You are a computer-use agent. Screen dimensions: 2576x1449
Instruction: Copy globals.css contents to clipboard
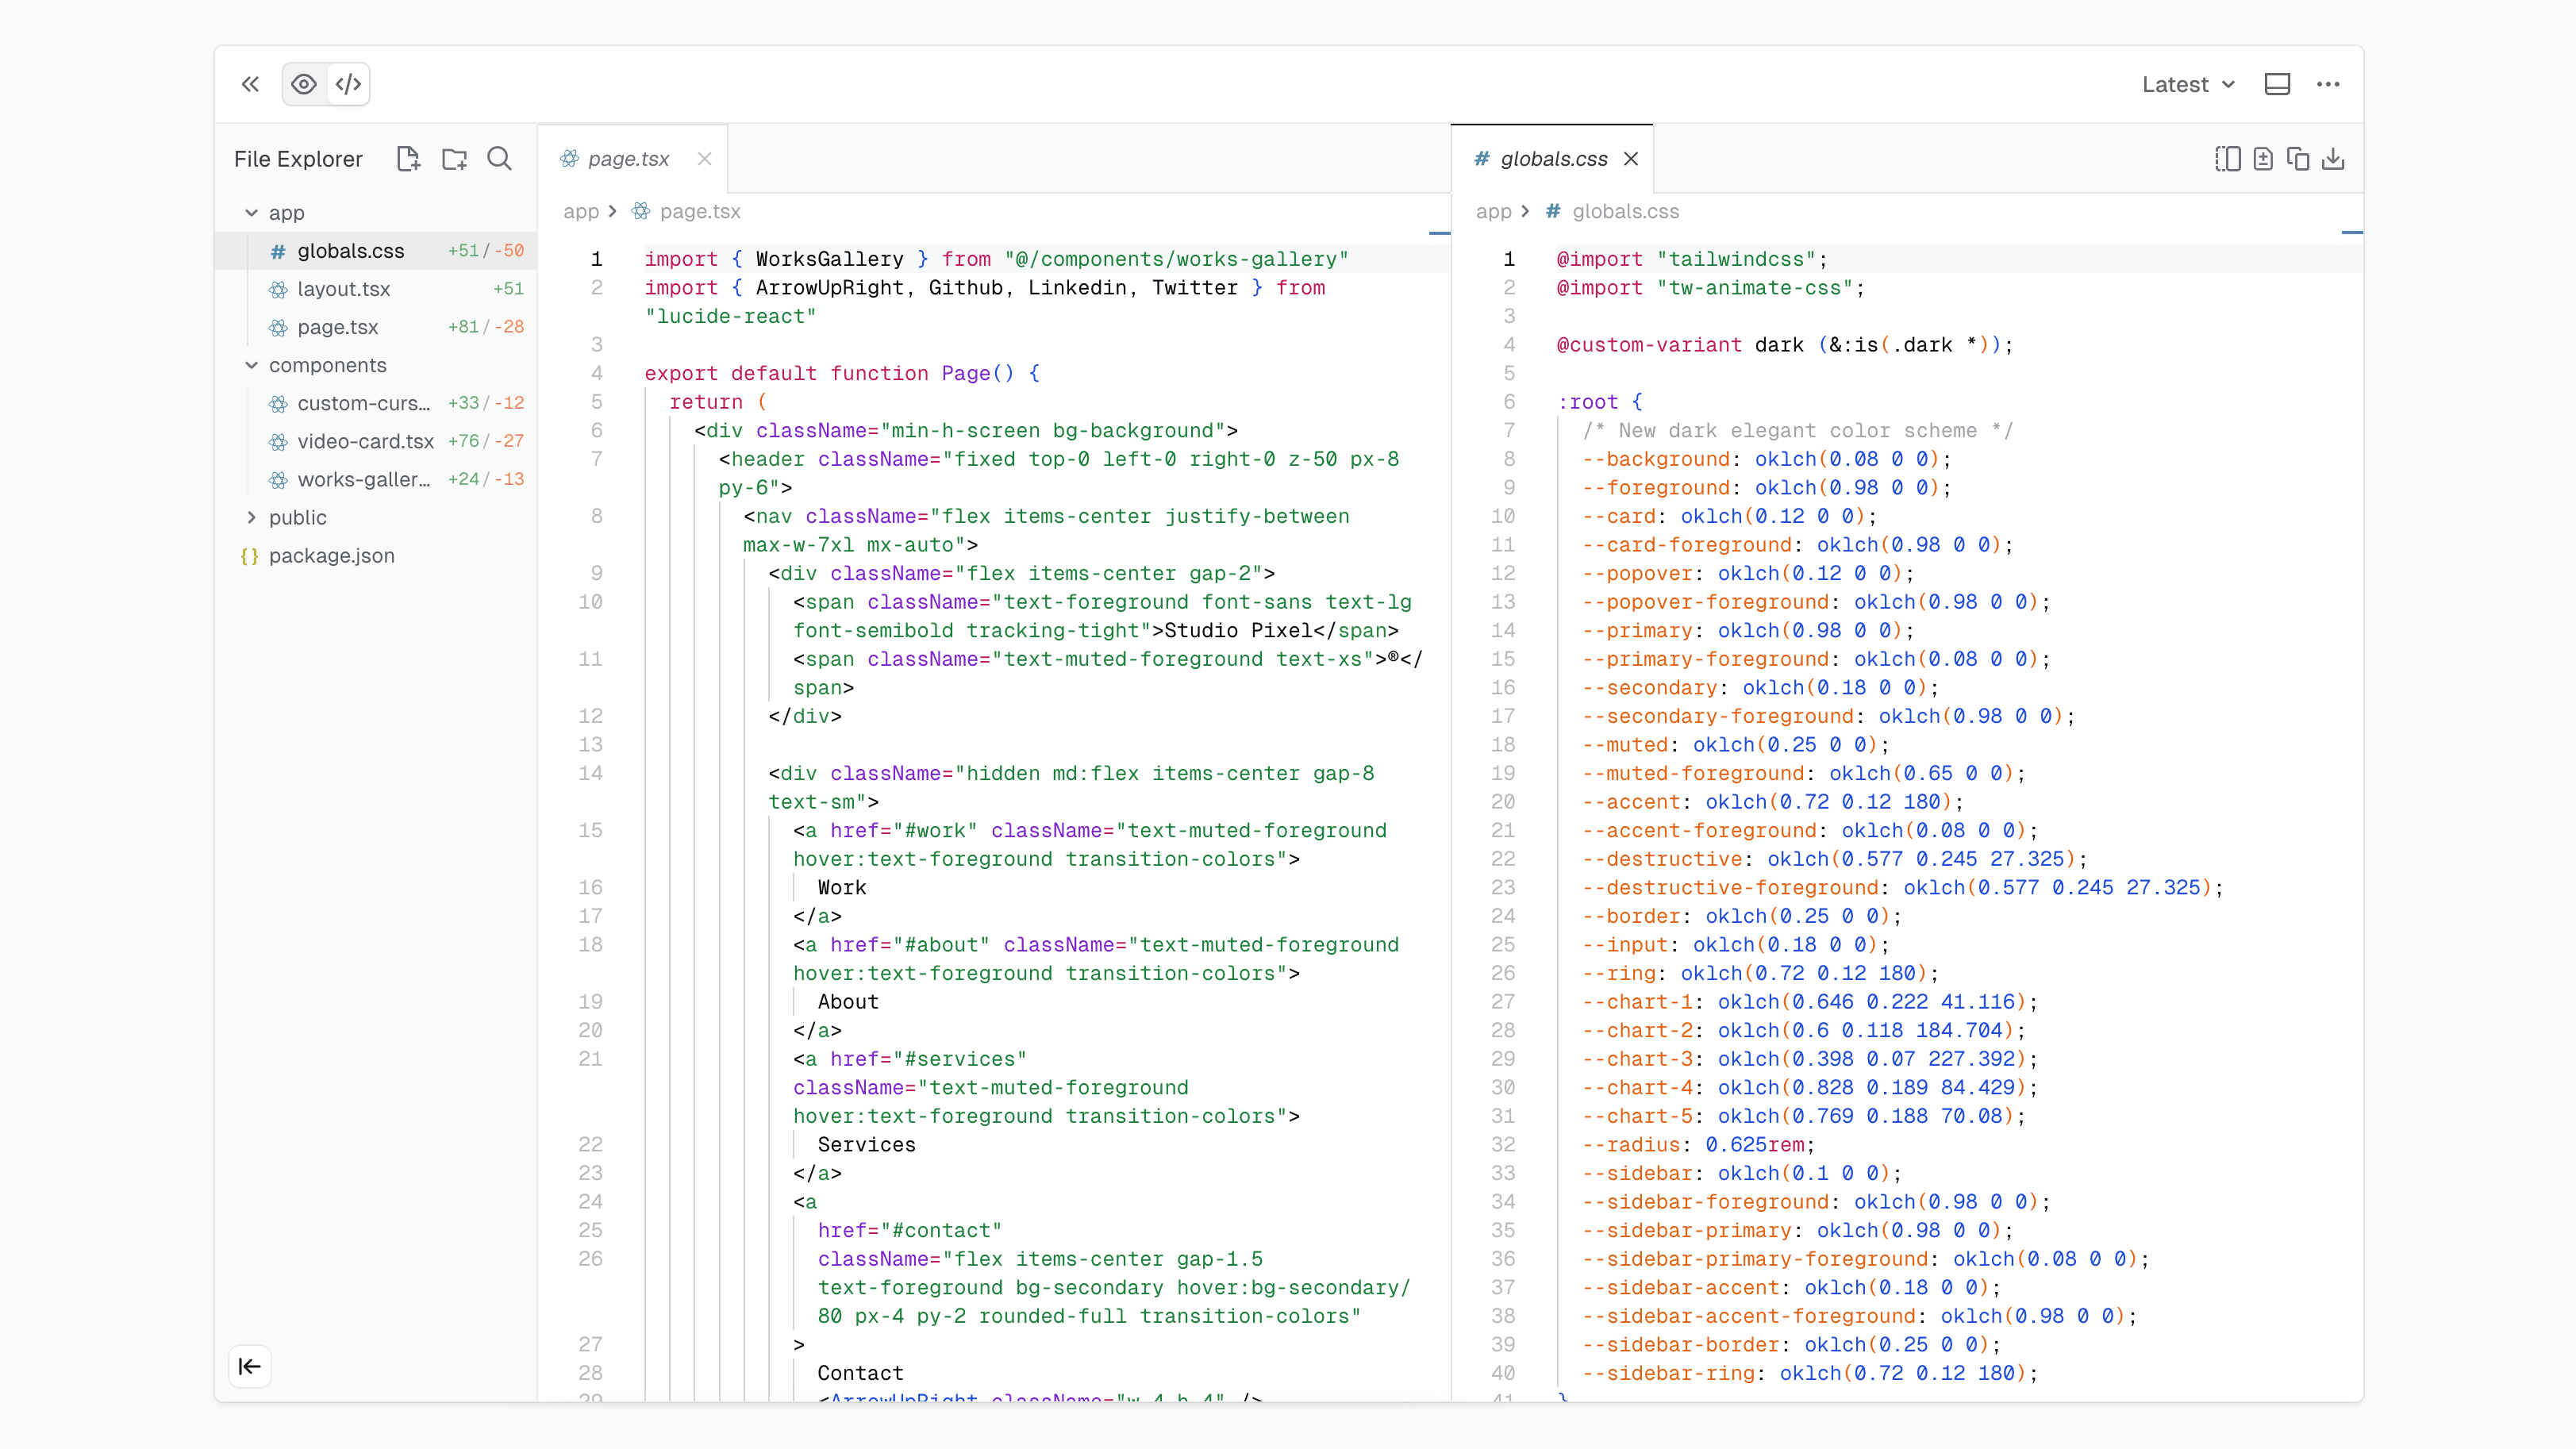(x=2298, y=158)
